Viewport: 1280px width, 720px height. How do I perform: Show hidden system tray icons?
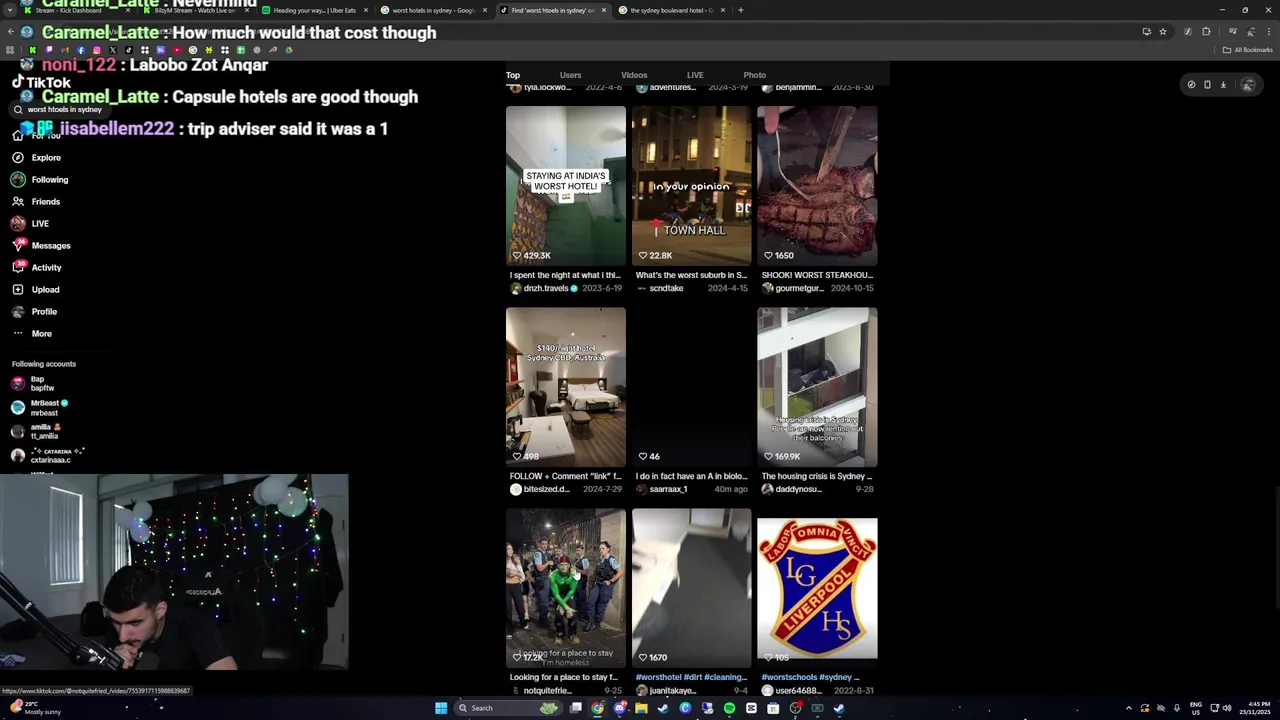1129,708
